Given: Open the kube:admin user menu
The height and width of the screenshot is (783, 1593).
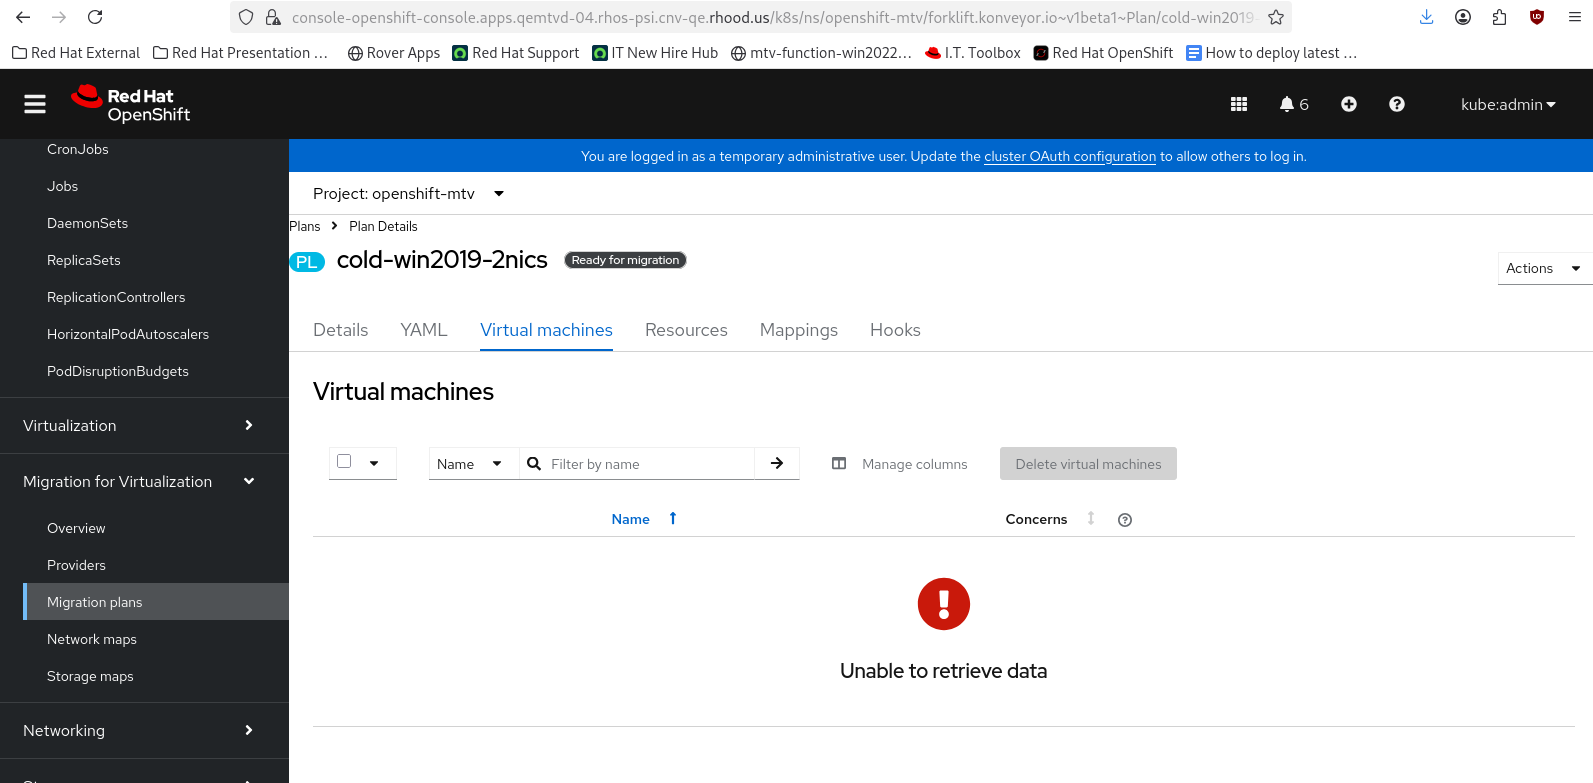Looking at the screenshot, I should (1508, 104).
